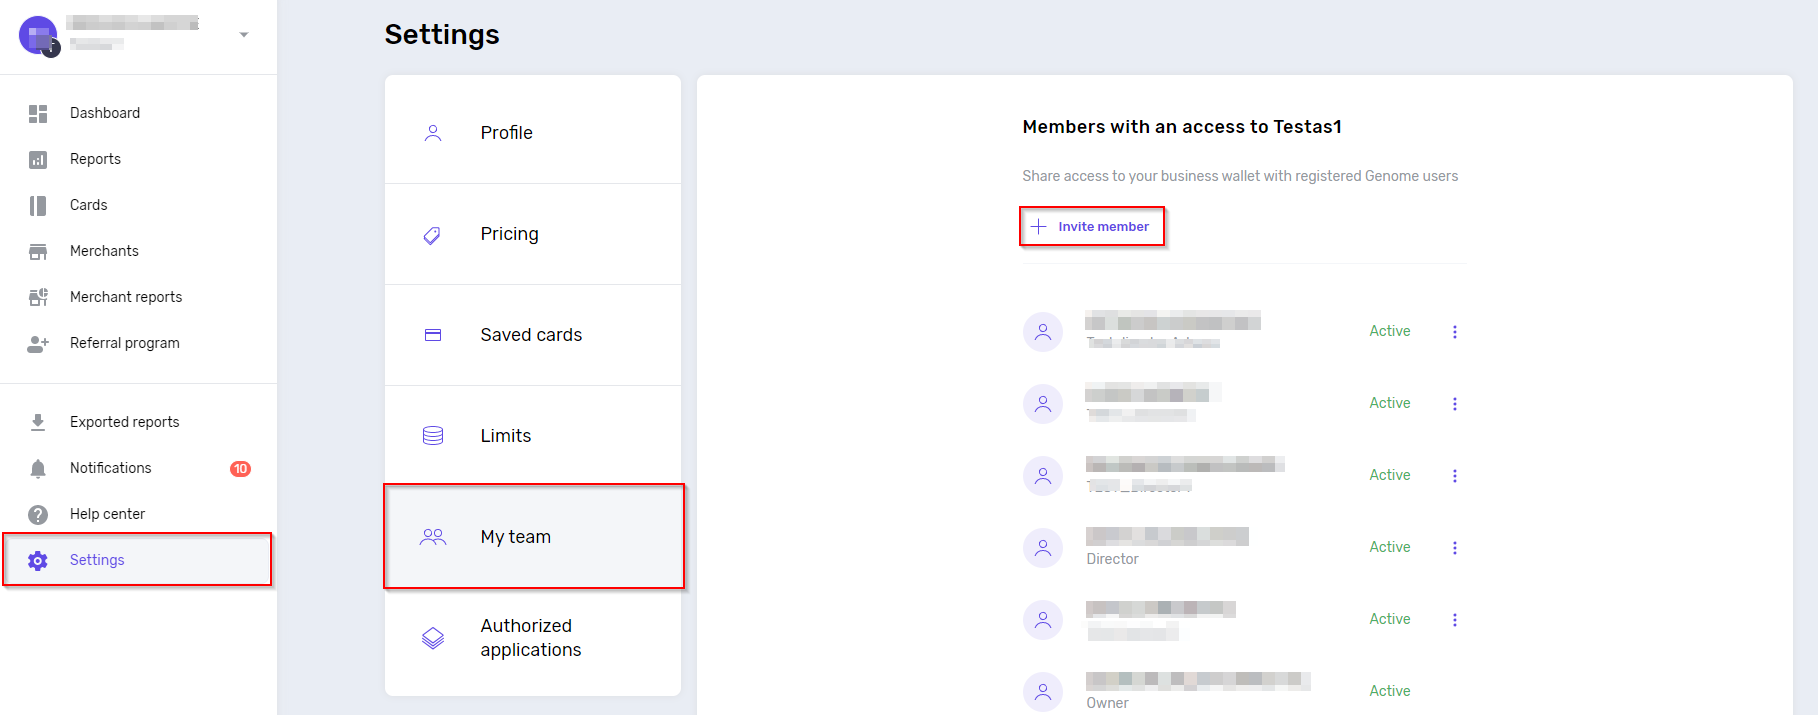Click the Profile person icon
Screen dimensions: 1818x715
(433, 133)
